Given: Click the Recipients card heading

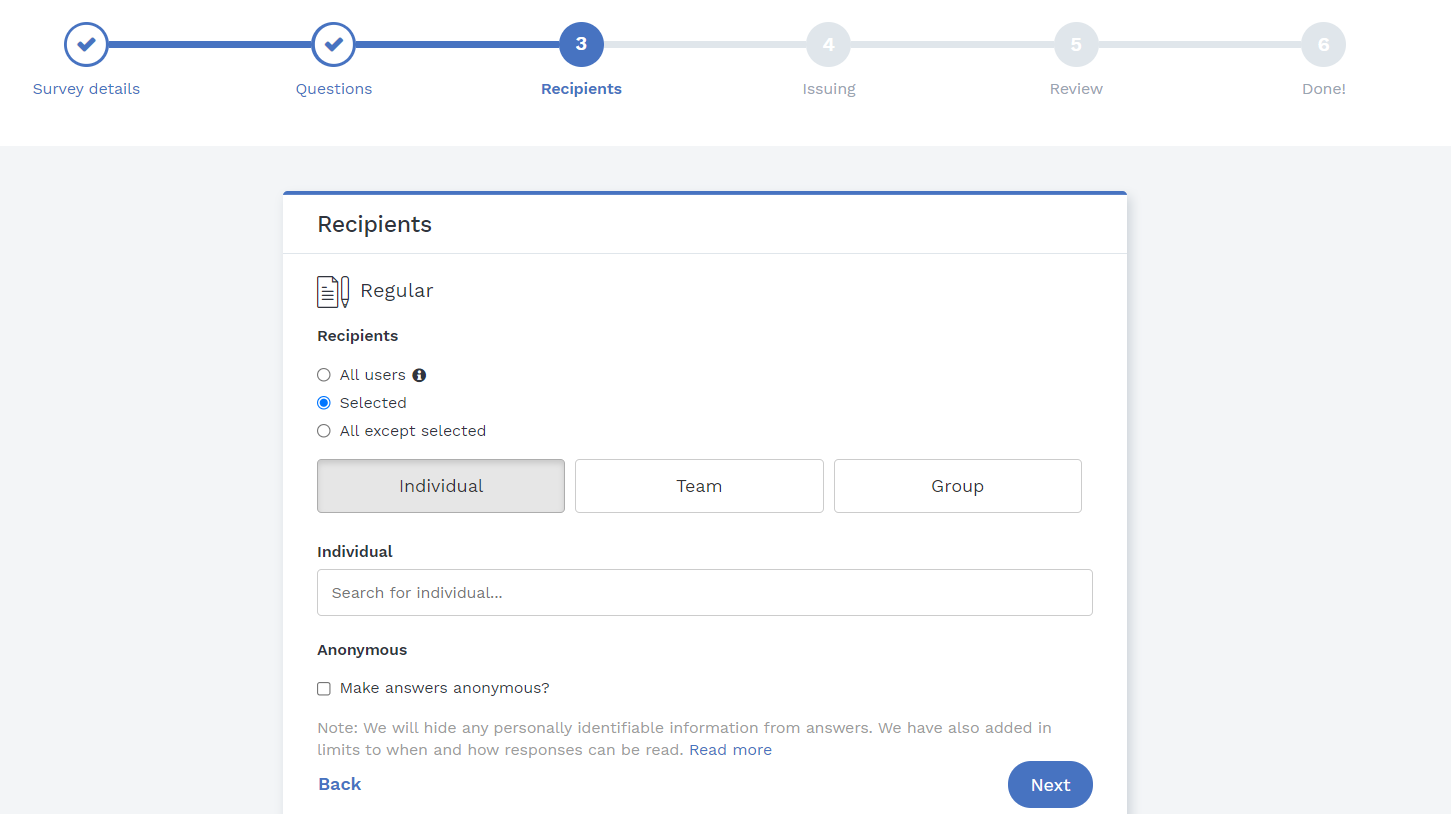Looking at the screenshot, I should pyautogui.click(x=375, y=224).
